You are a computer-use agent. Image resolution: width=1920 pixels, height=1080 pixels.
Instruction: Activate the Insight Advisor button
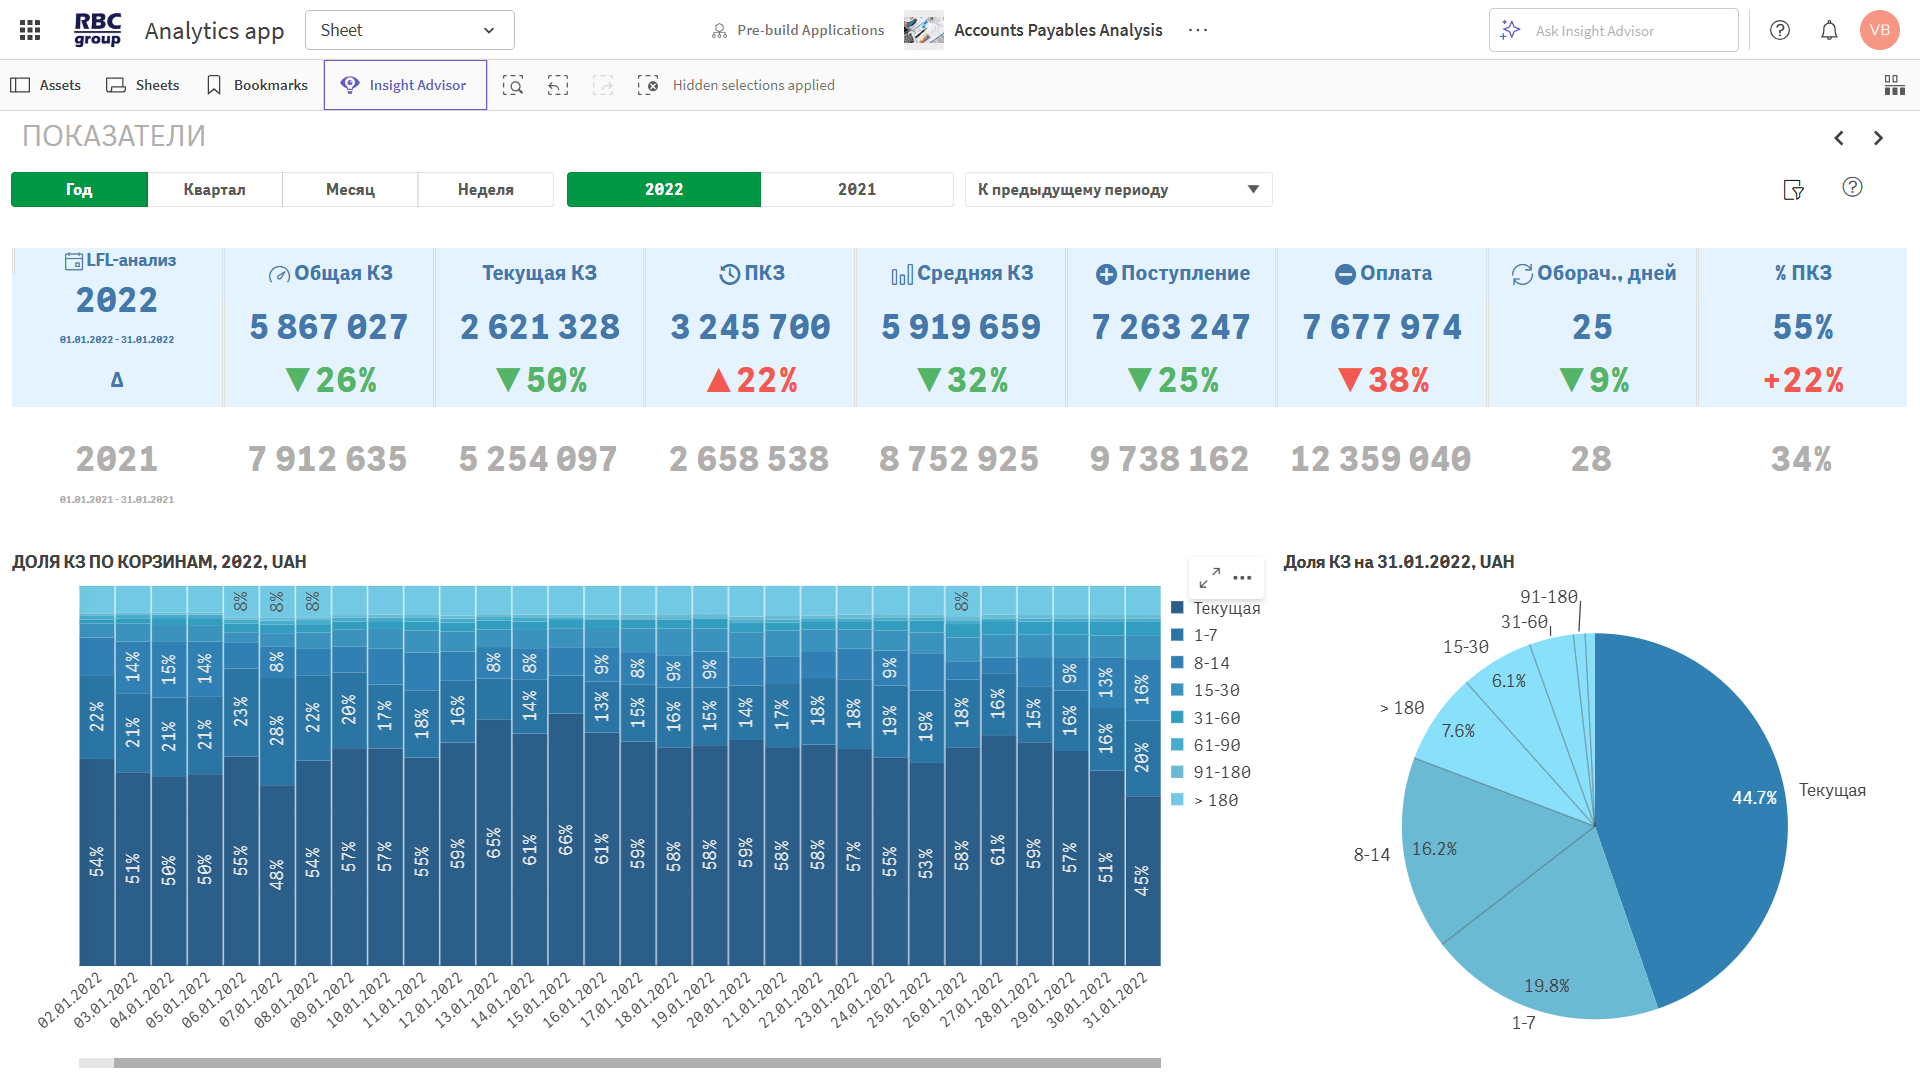click(405, 85)
